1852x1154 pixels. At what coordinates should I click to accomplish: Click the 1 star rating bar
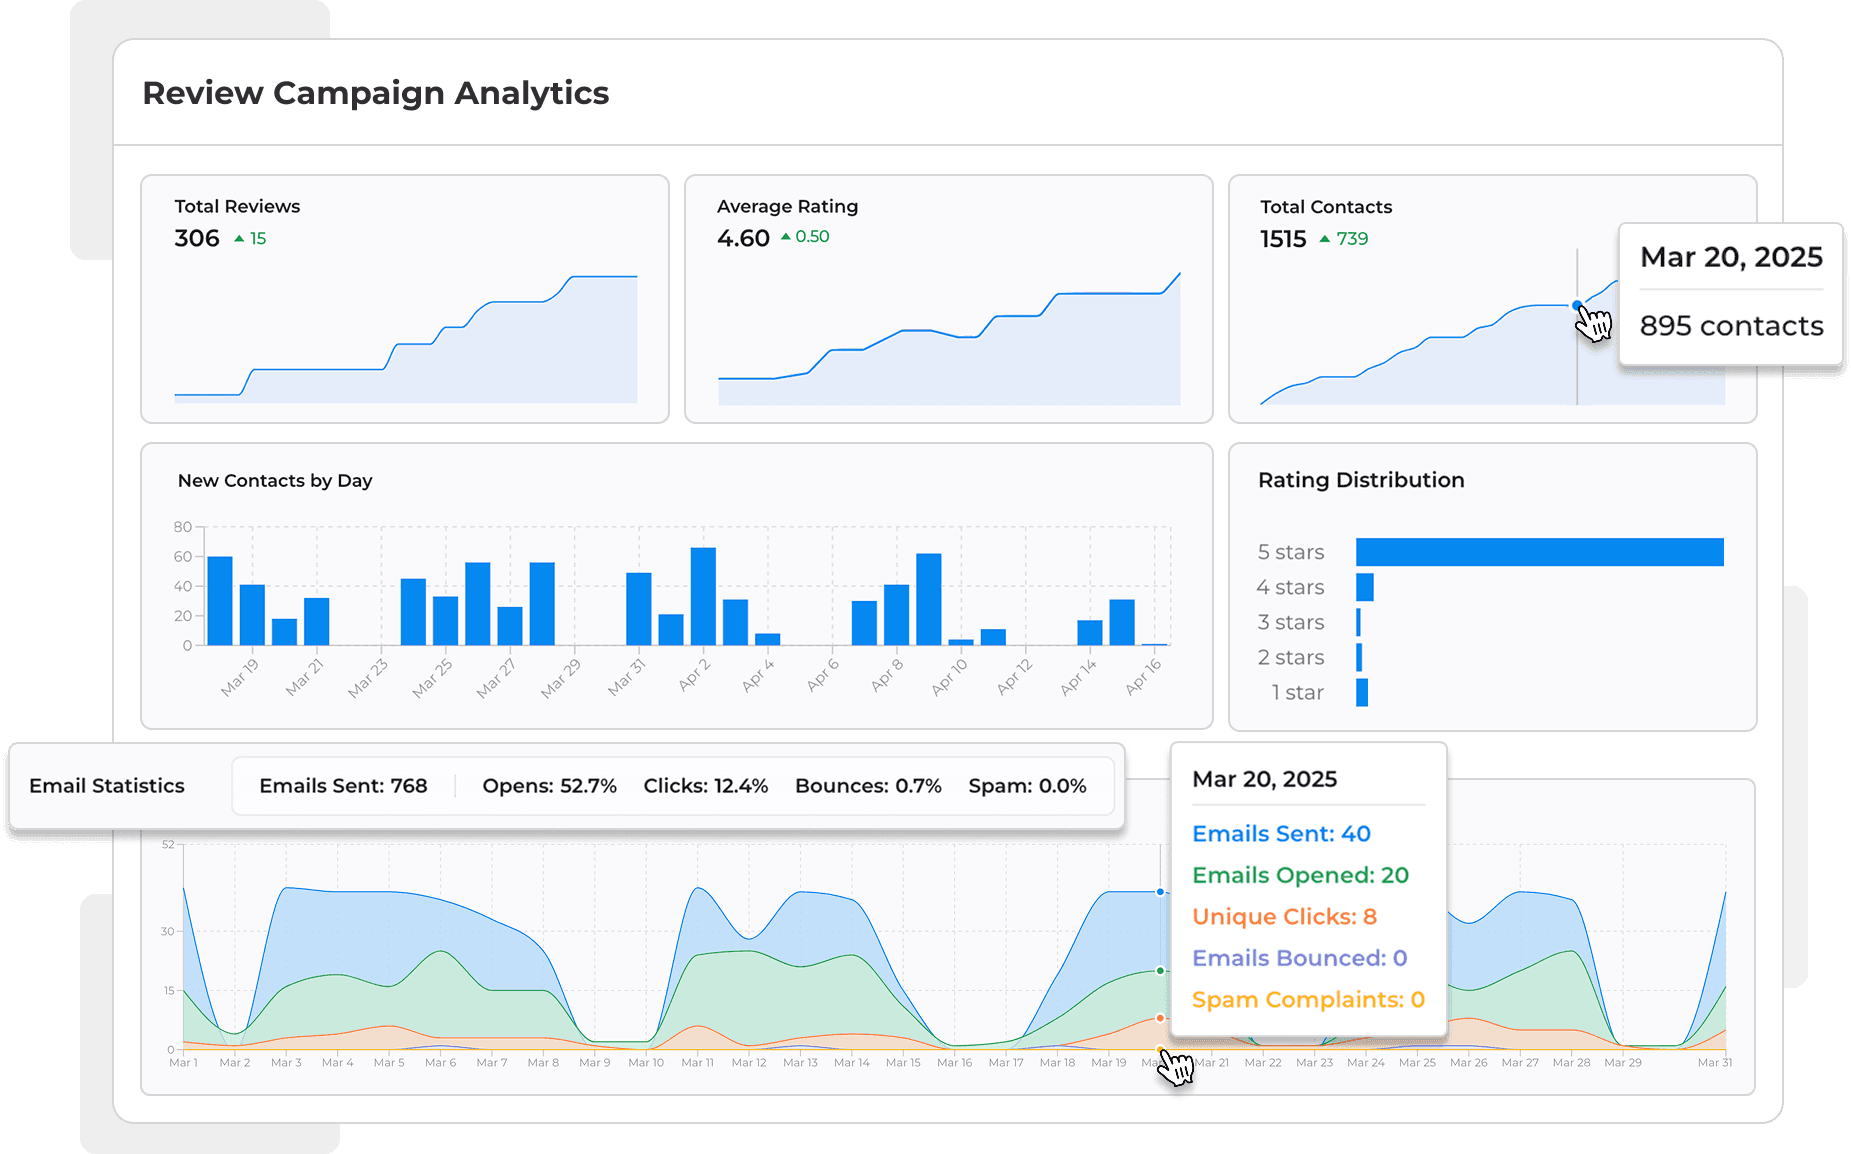(x=1360, y=692)
